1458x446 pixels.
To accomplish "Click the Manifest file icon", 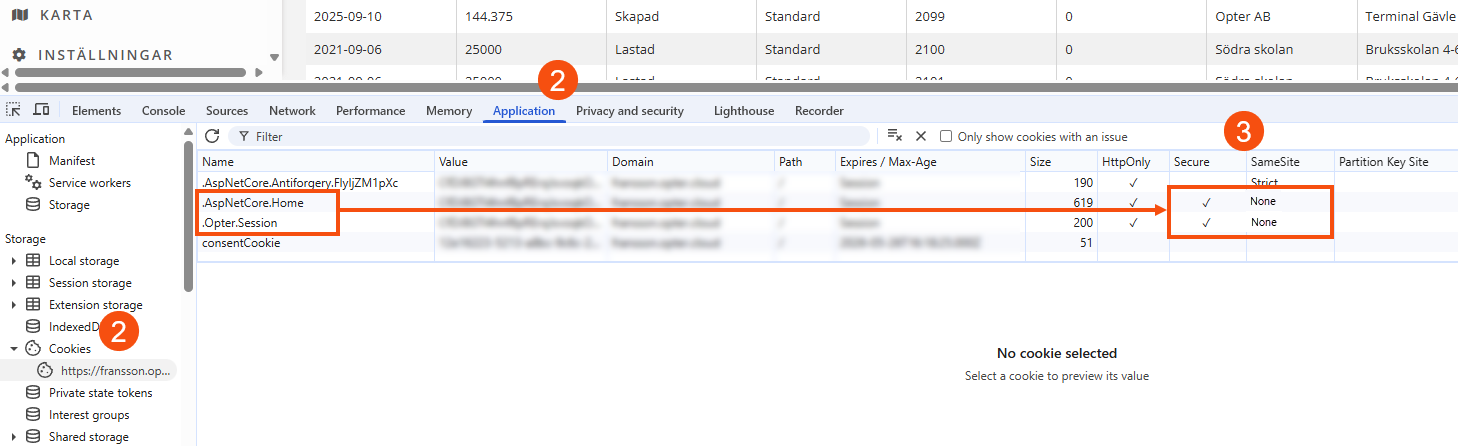I will click(32, 161).
